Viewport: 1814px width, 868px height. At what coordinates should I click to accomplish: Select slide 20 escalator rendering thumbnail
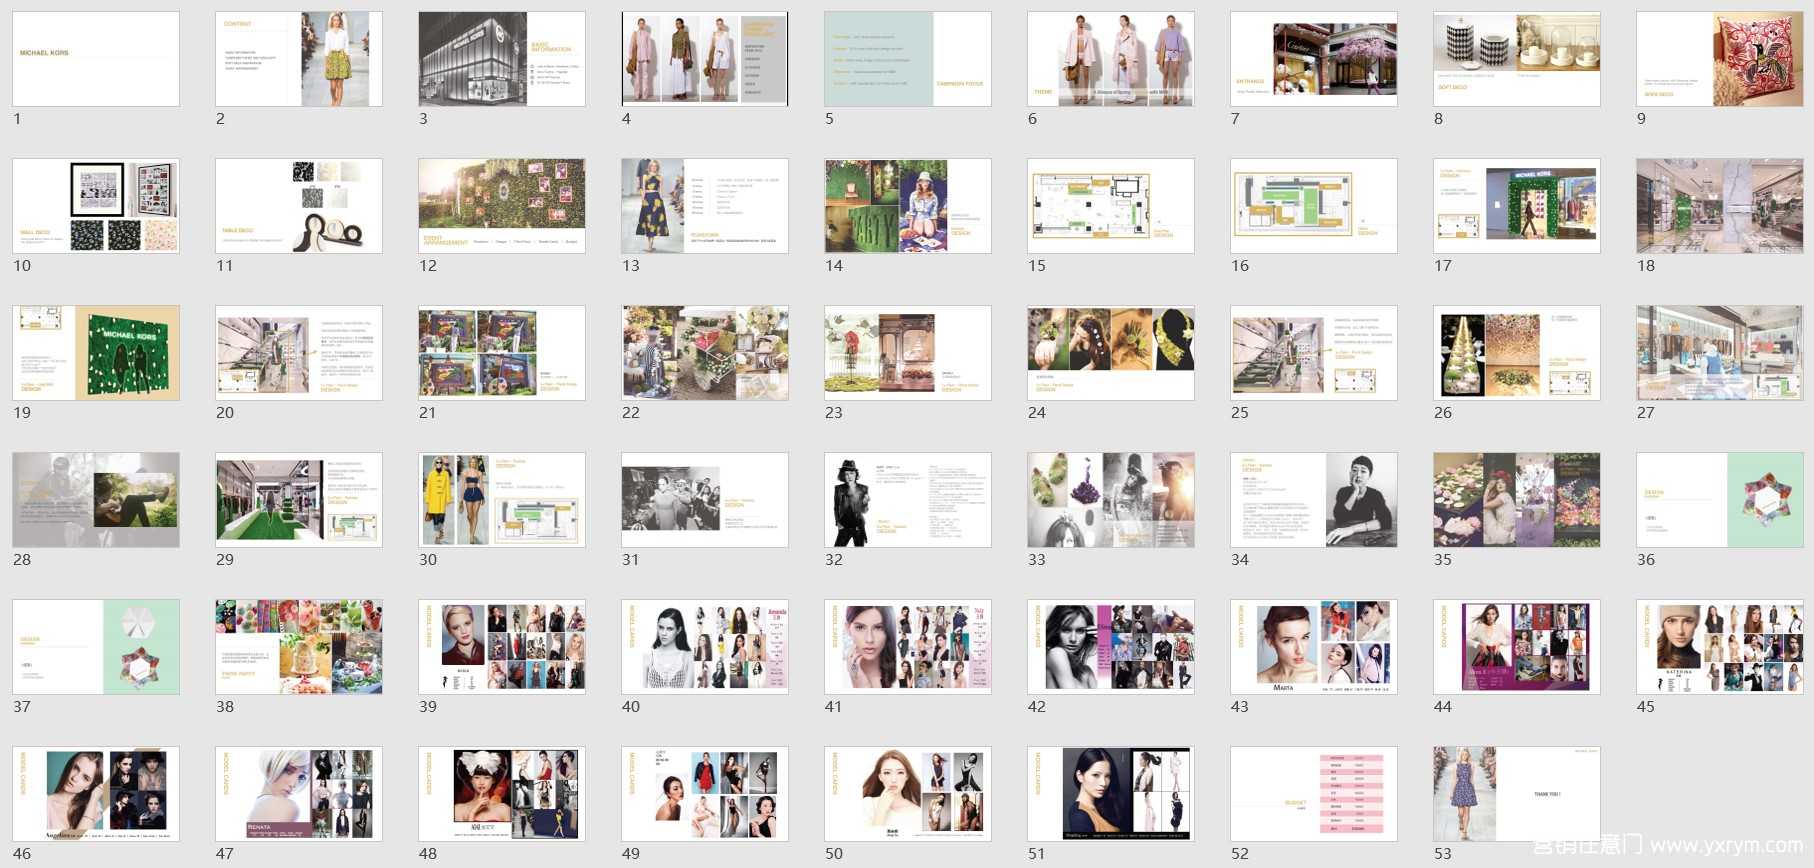click(x=299, y=353)
